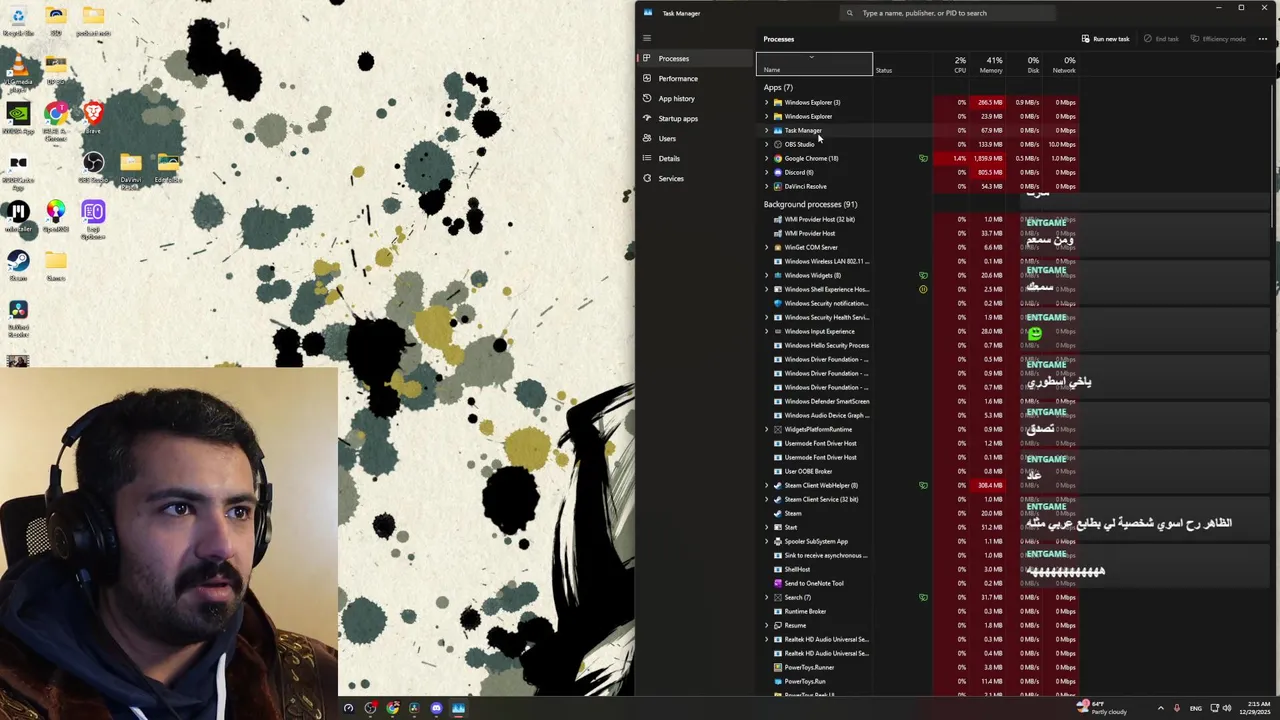Screen dimensions: 1280x720
Task: Click the End task button
Action: click(x=1161, y=39)
